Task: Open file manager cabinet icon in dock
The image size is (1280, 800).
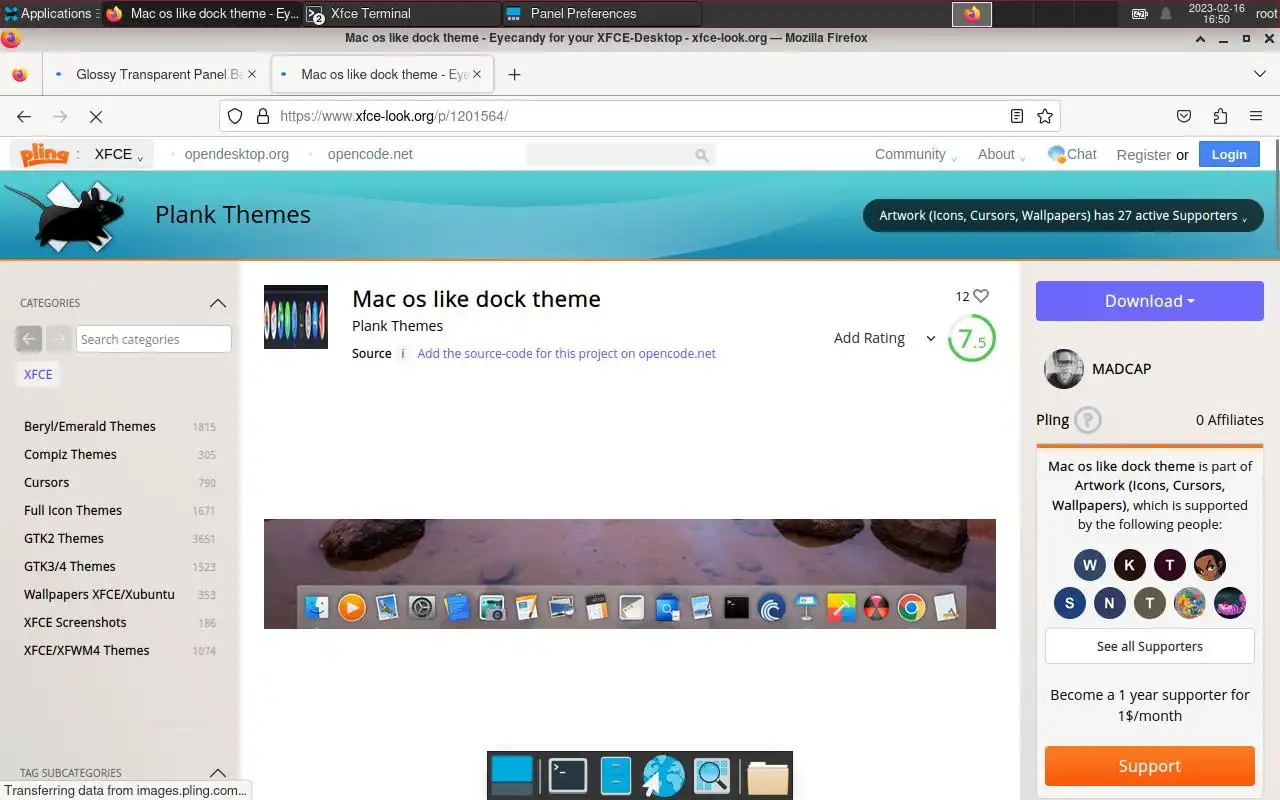Action: pos(615,775)
